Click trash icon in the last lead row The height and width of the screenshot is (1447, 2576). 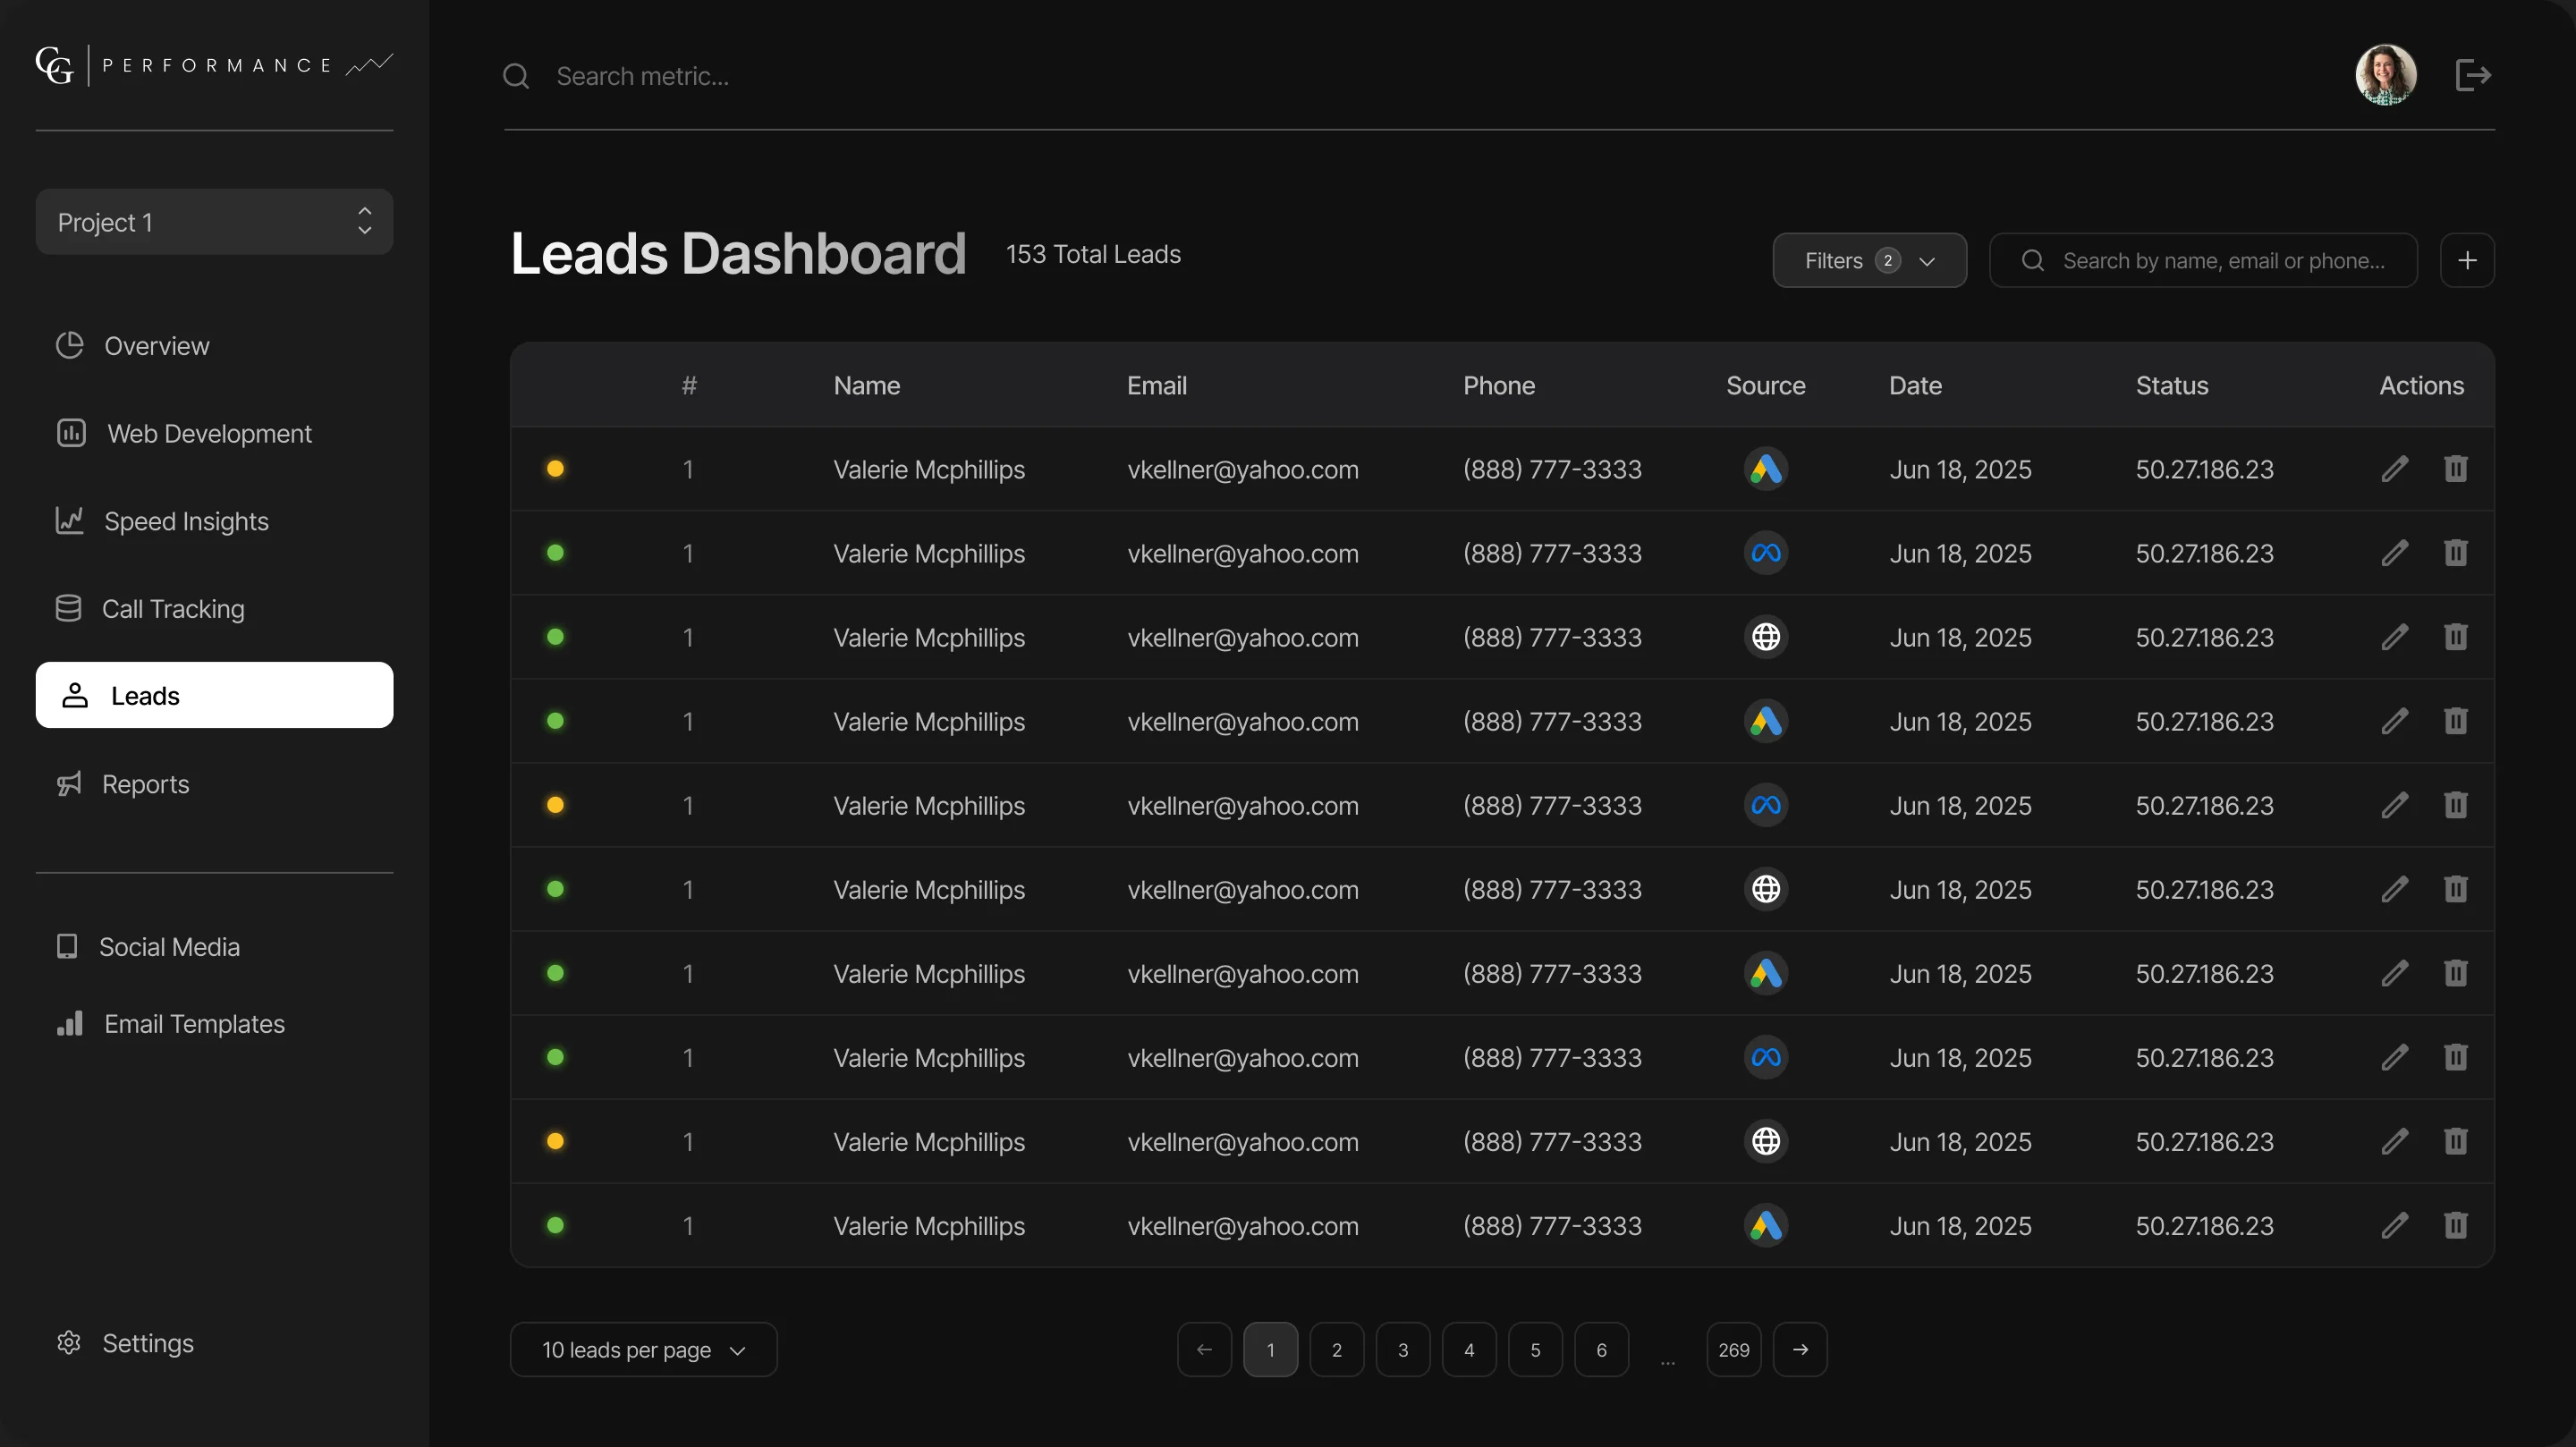coord(2456,1225)
